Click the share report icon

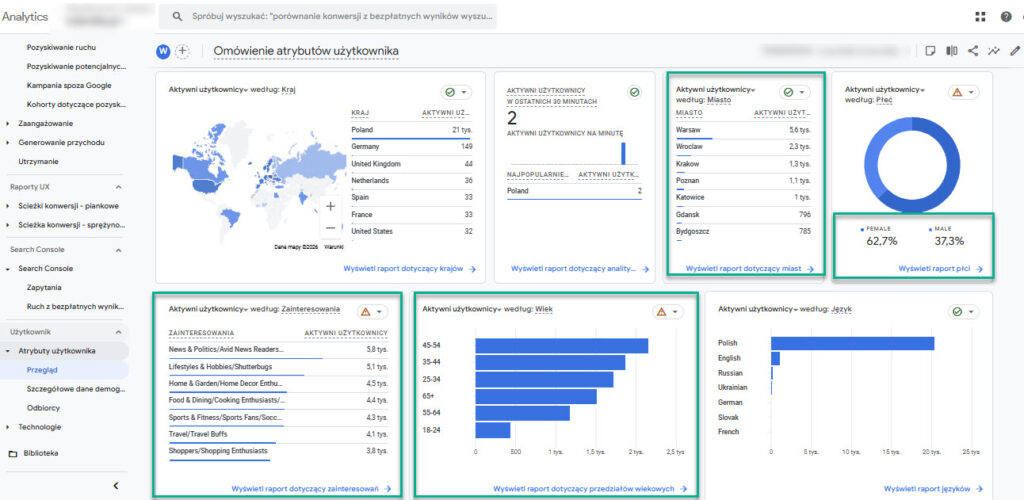pos(973,51)
